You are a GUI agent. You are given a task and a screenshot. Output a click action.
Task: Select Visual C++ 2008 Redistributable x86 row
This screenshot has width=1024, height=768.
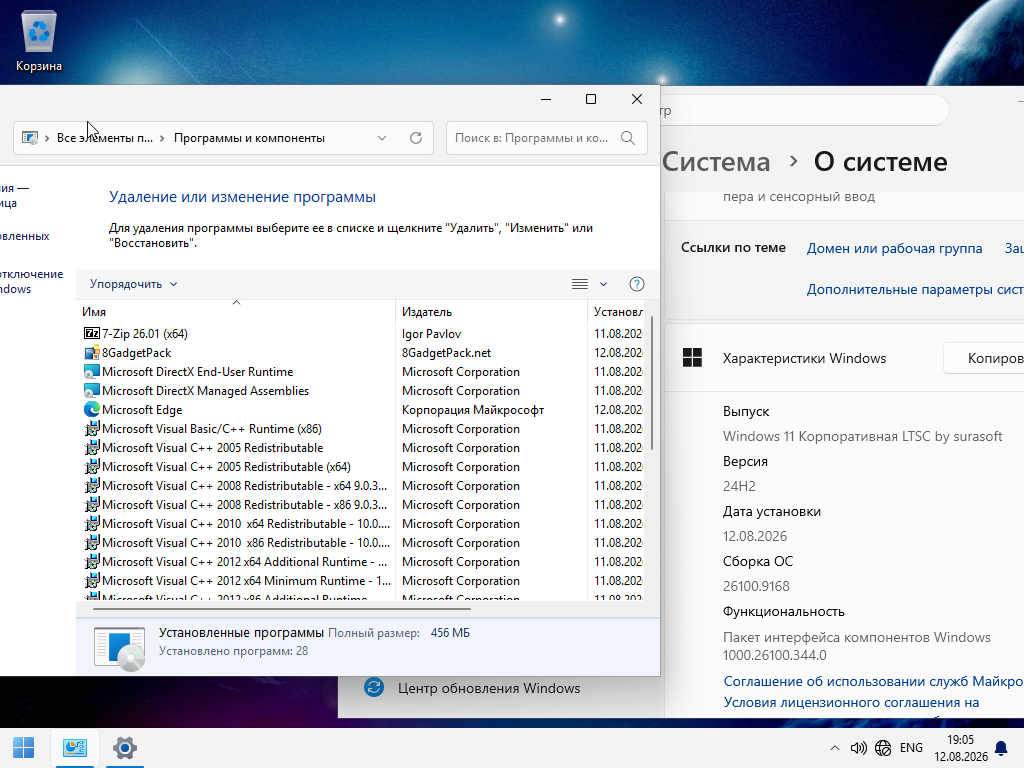[362, 504]
